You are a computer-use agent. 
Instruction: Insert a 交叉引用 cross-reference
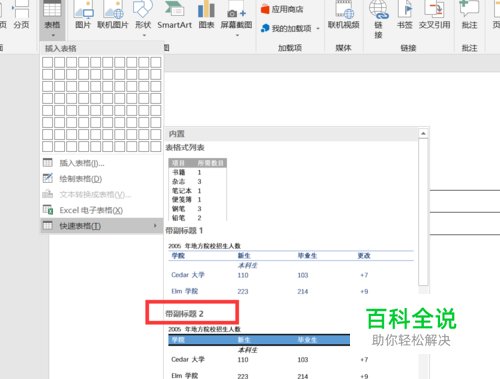(x=434, y=15)
